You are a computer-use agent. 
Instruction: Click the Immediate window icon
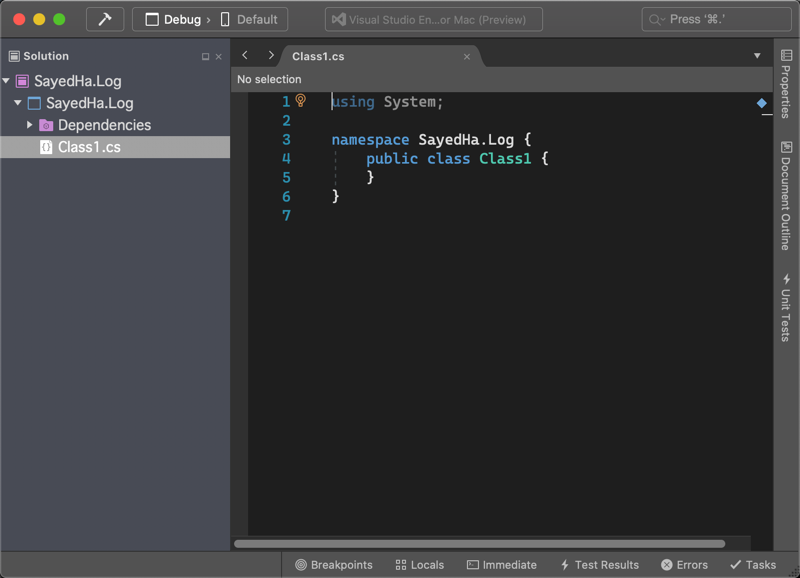(473, 565)
